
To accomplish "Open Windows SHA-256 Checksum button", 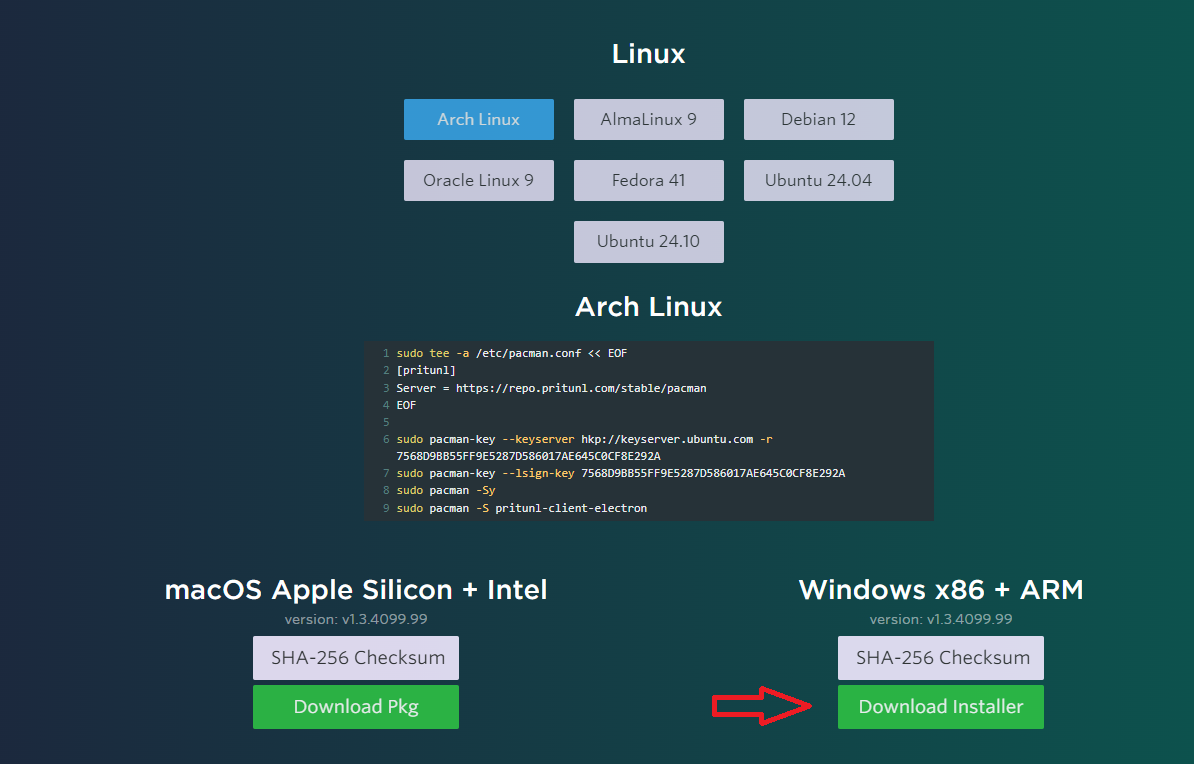I will 940,657.
